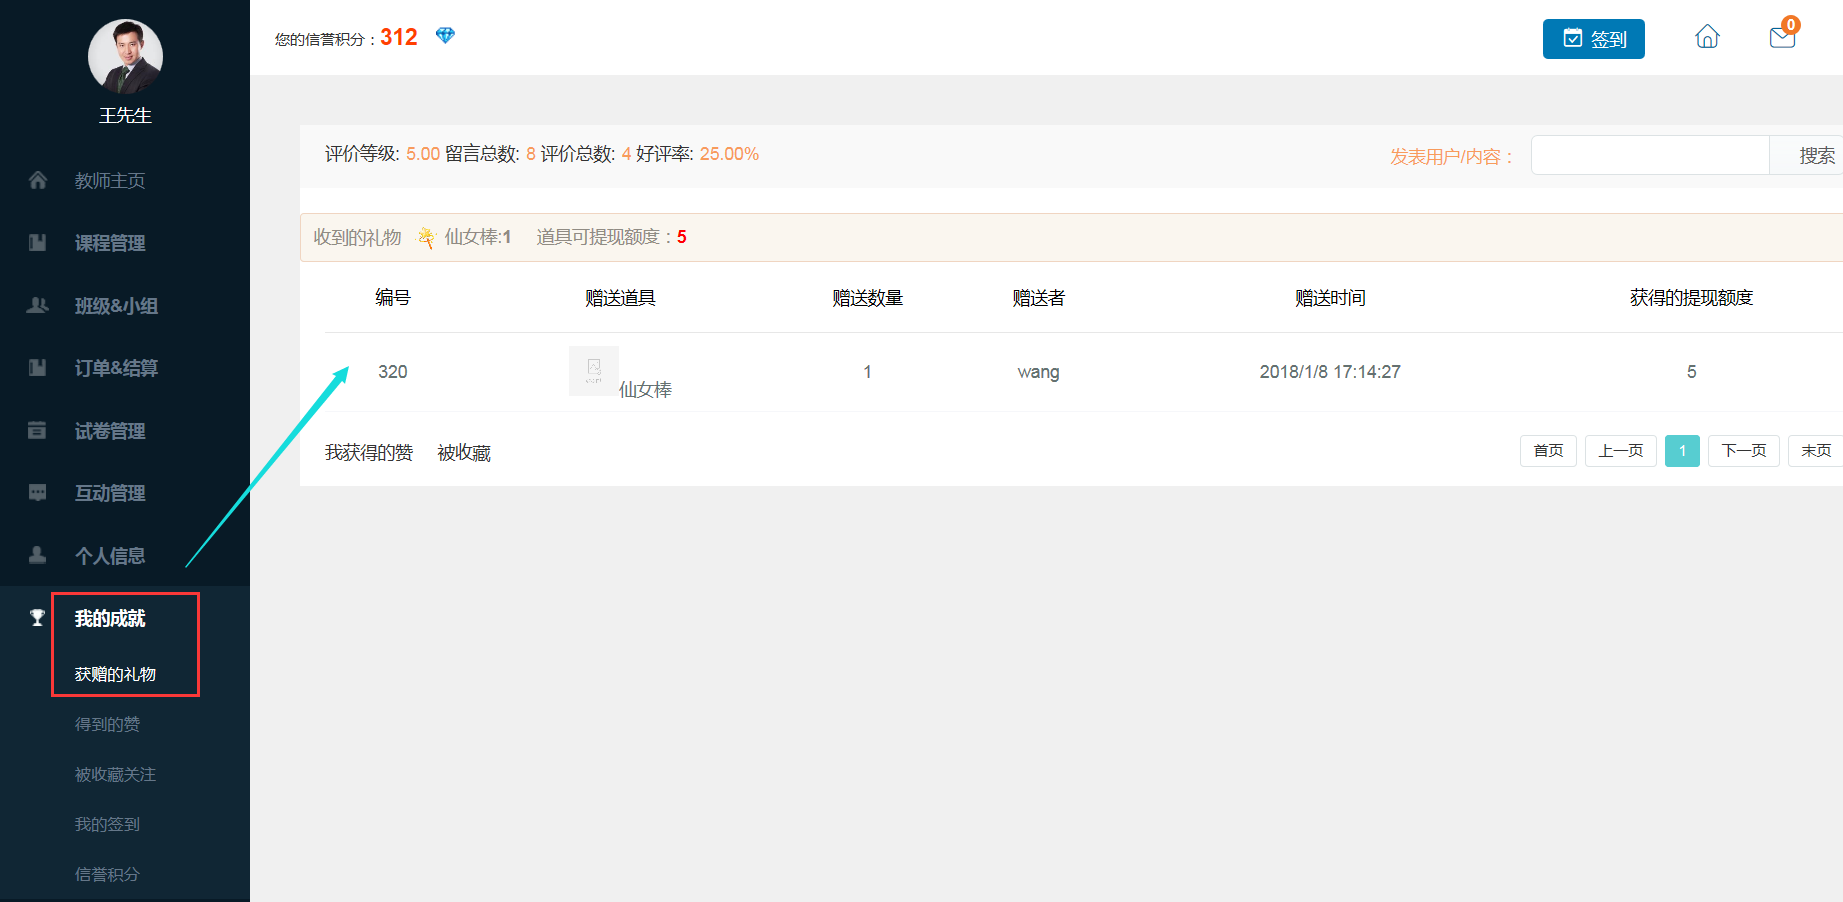
Task: Click the timestamp 2018/1/8 17:14:27
Action: coord(1330,372)
